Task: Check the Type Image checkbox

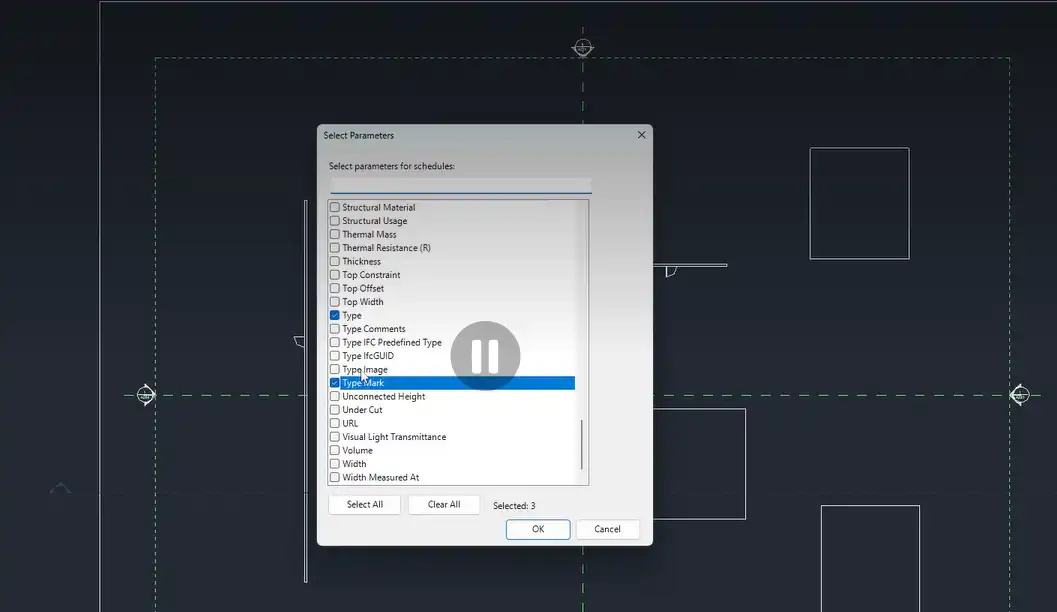Action: 334,369
